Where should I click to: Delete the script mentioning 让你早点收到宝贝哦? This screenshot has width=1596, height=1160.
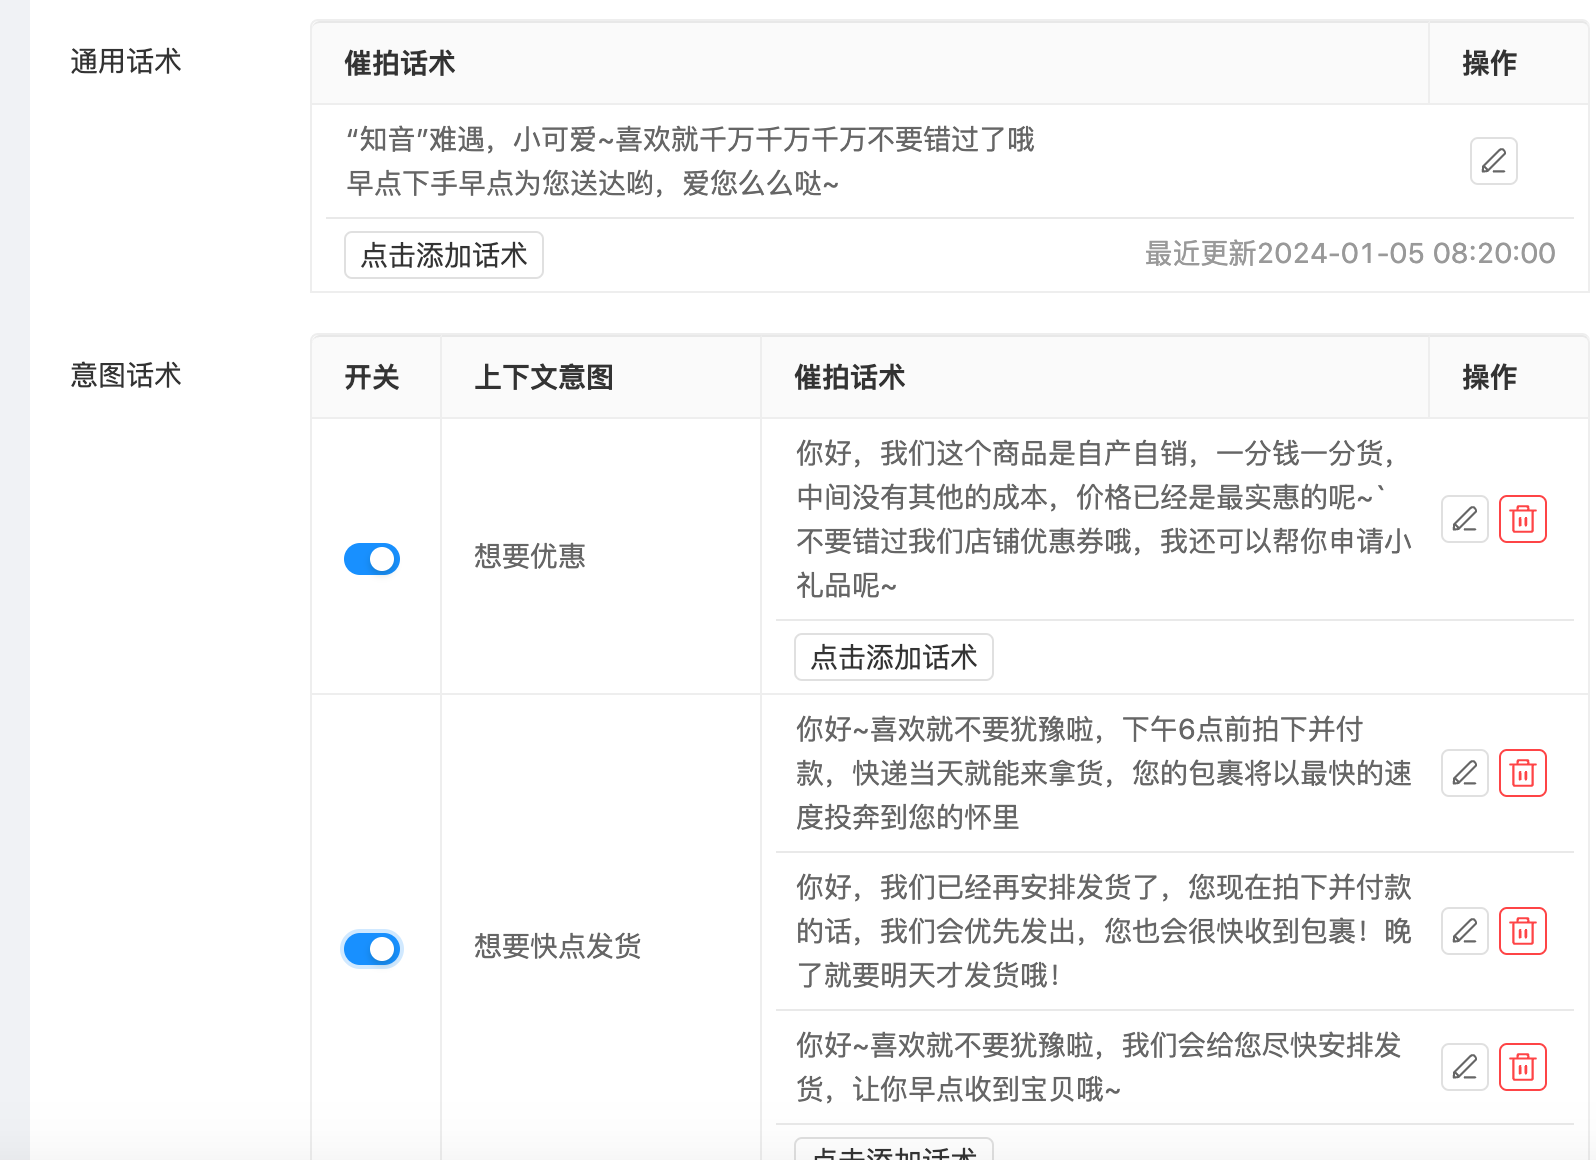click(1522, 1067)
